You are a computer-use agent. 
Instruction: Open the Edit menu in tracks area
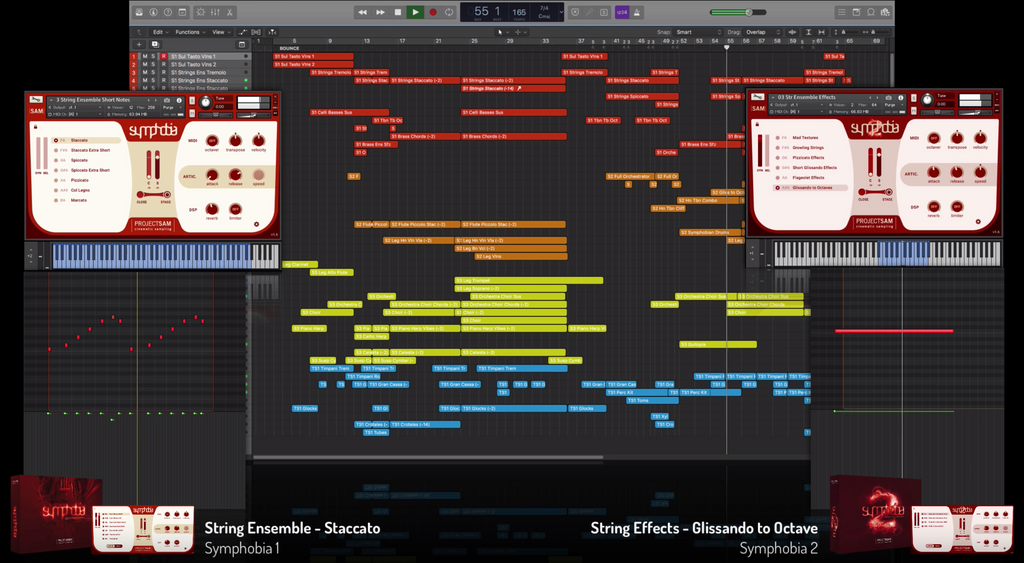coord(159,32)
